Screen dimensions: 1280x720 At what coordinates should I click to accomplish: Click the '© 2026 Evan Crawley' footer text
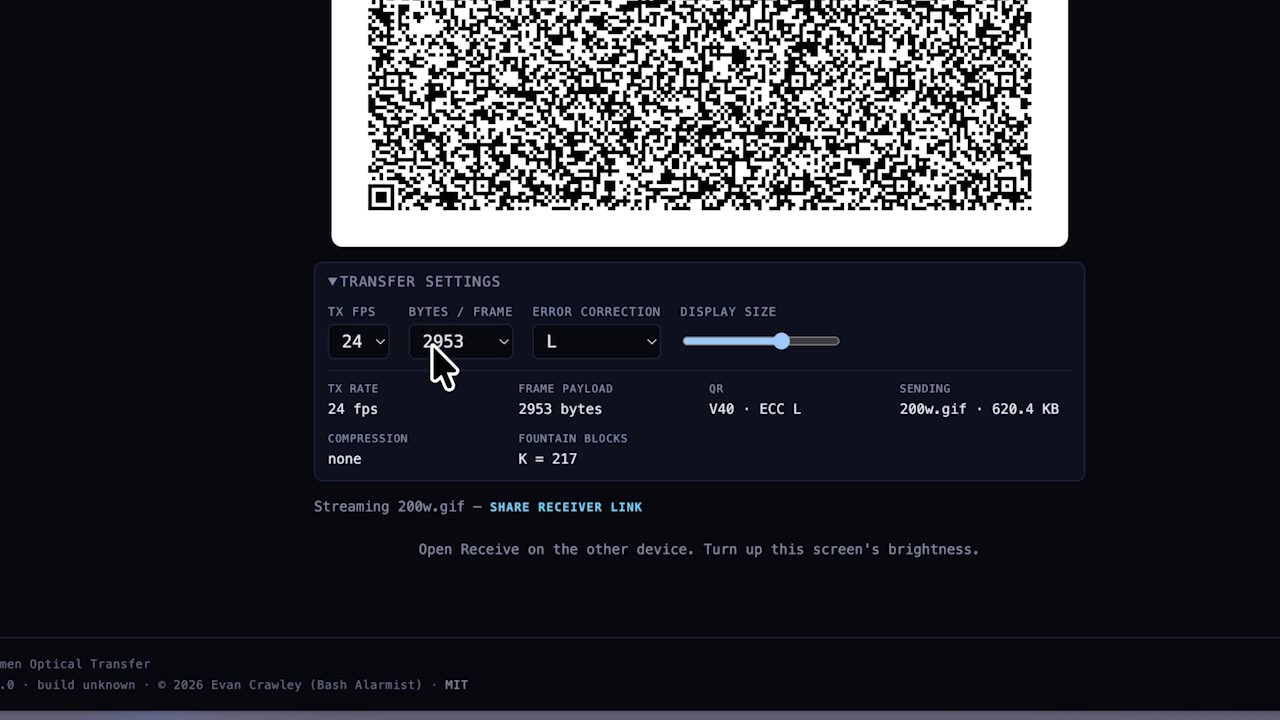289,685
